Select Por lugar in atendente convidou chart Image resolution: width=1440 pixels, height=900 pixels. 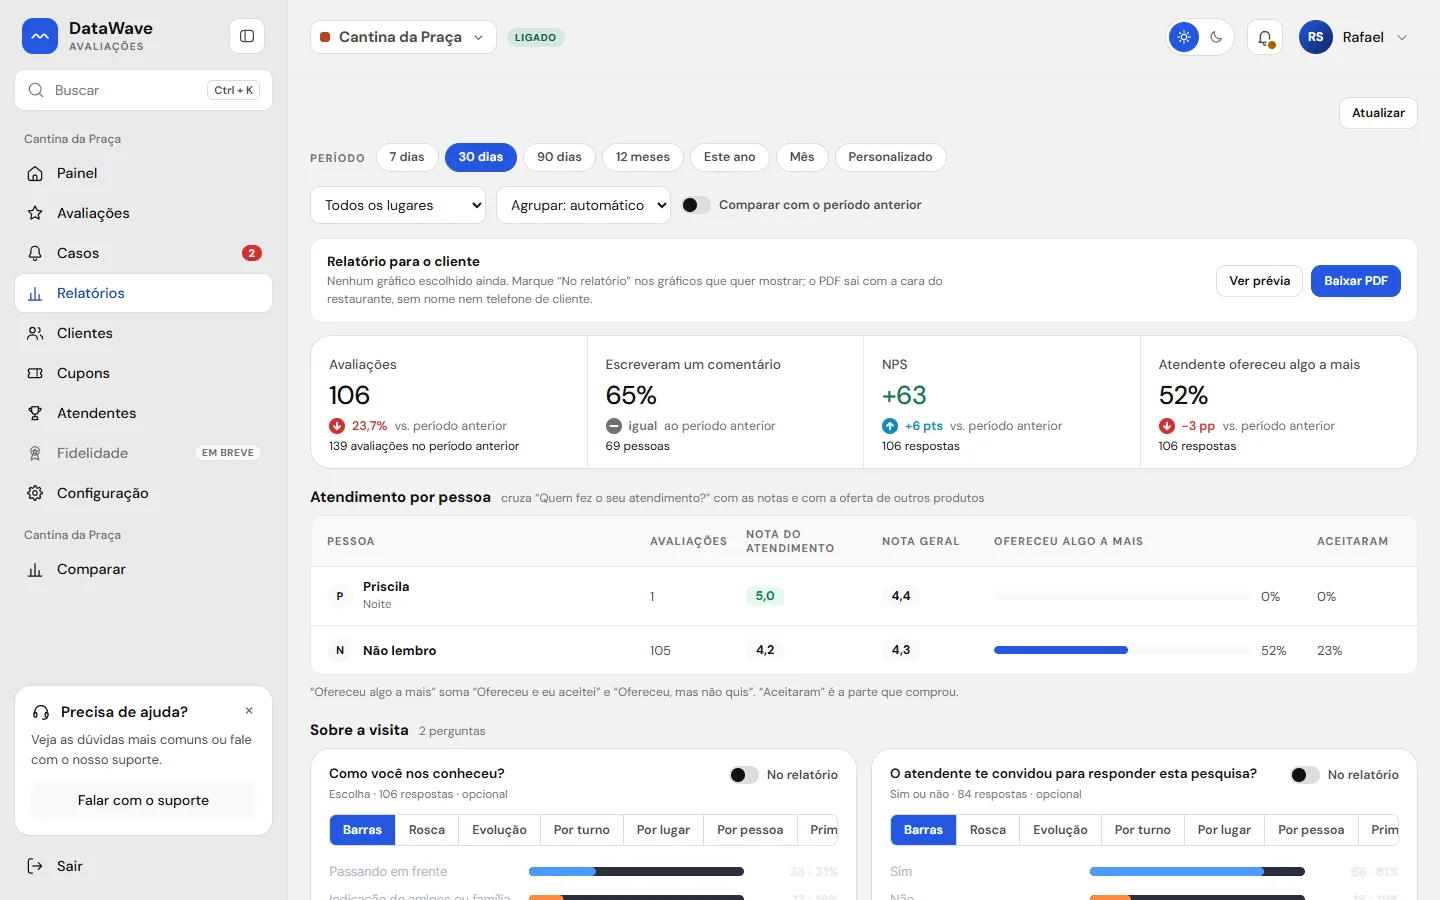click(1224, 830)
